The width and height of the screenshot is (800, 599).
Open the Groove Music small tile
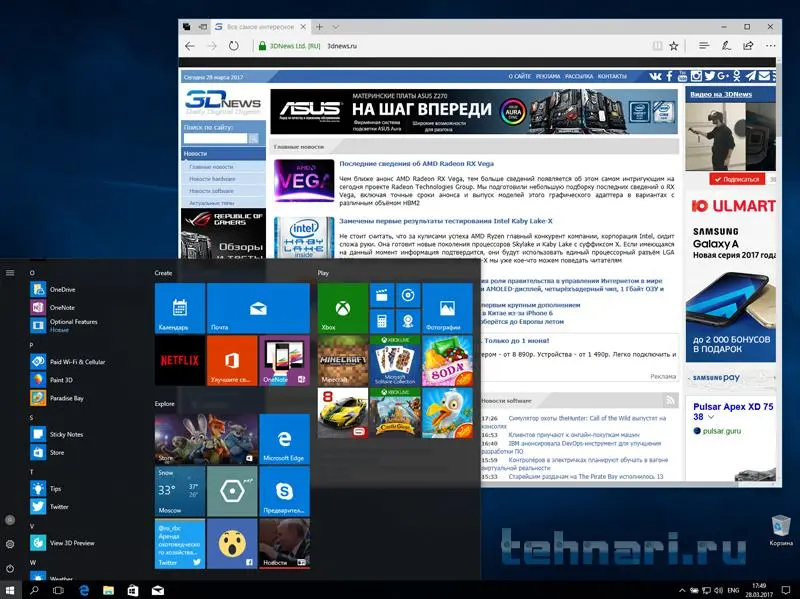click(408, 295)
